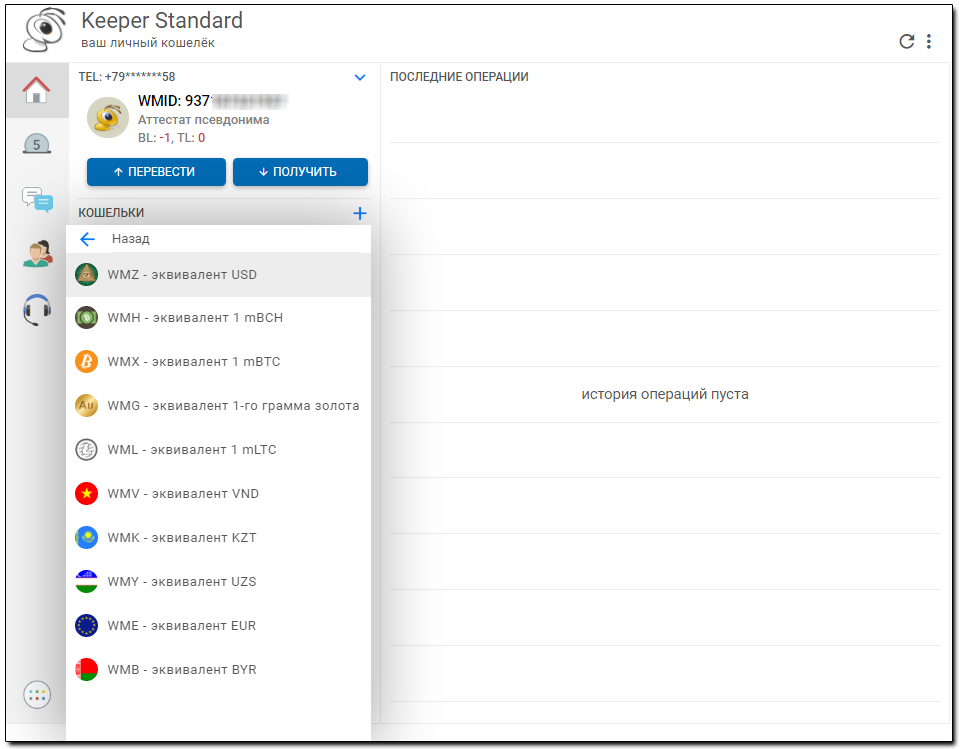Click the WMH bitcoin cash icon
Screen dimensions: 960x749
[86, 317]
